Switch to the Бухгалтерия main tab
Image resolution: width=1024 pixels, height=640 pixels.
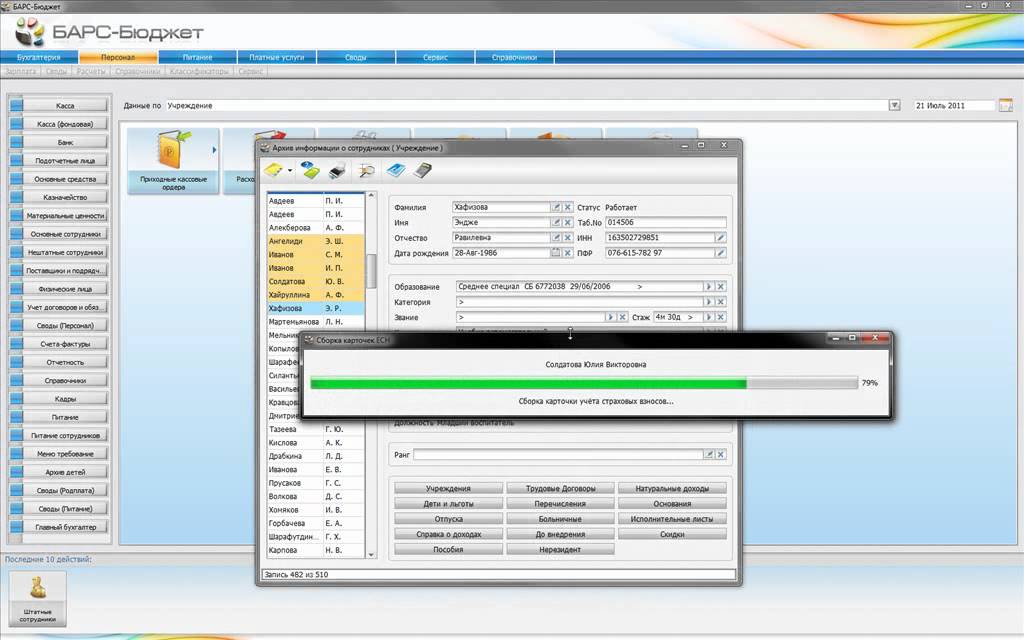click(39, 57)
